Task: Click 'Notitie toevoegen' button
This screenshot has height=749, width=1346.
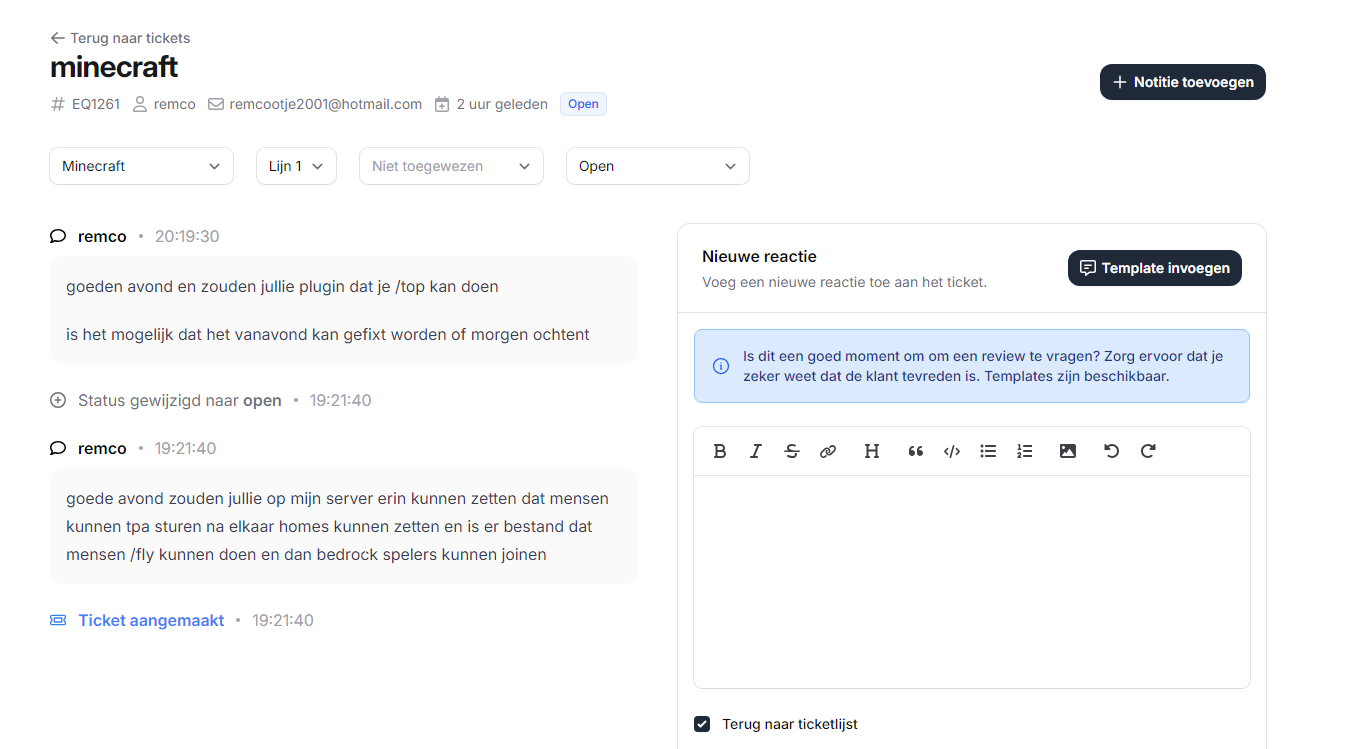Action: [1182, 82]
